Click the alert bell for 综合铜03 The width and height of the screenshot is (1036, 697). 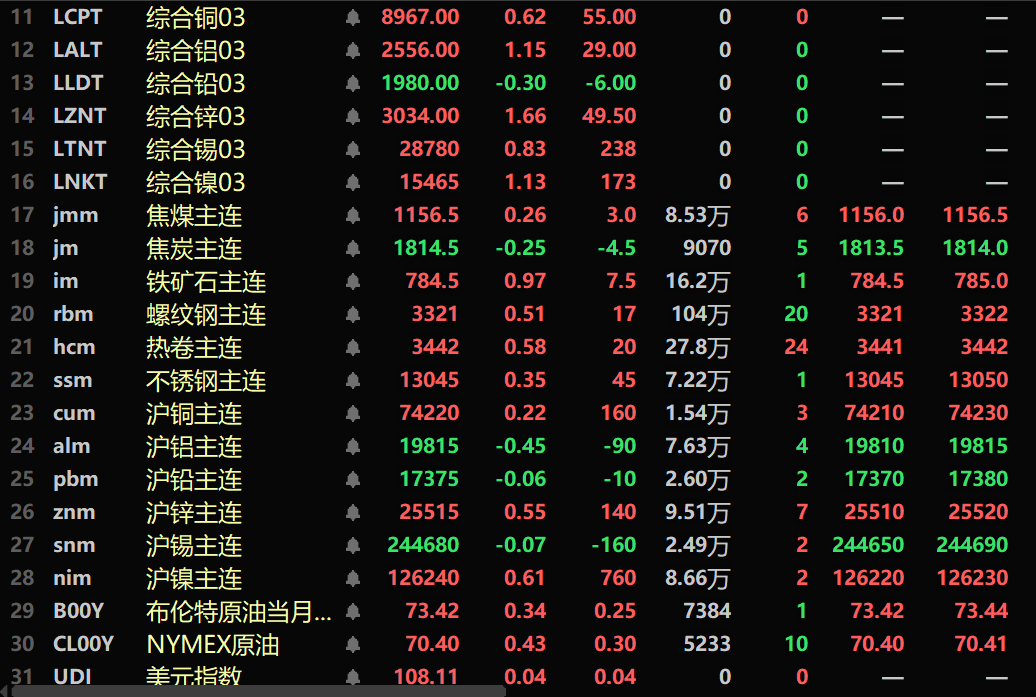[351, 17]
